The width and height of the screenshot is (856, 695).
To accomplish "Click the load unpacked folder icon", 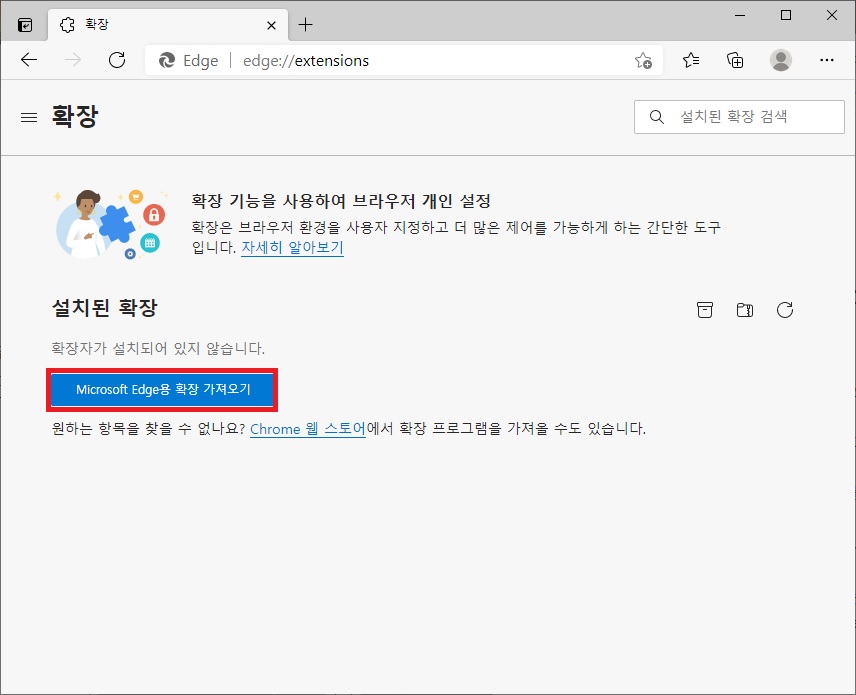I will 745,310.
